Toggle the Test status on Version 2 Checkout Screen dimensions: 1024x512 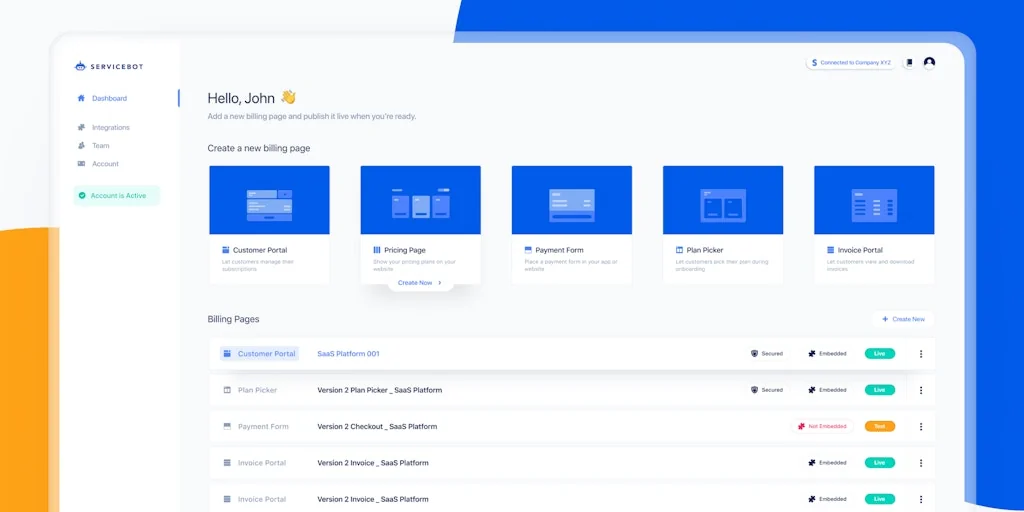tap(879, 426)
